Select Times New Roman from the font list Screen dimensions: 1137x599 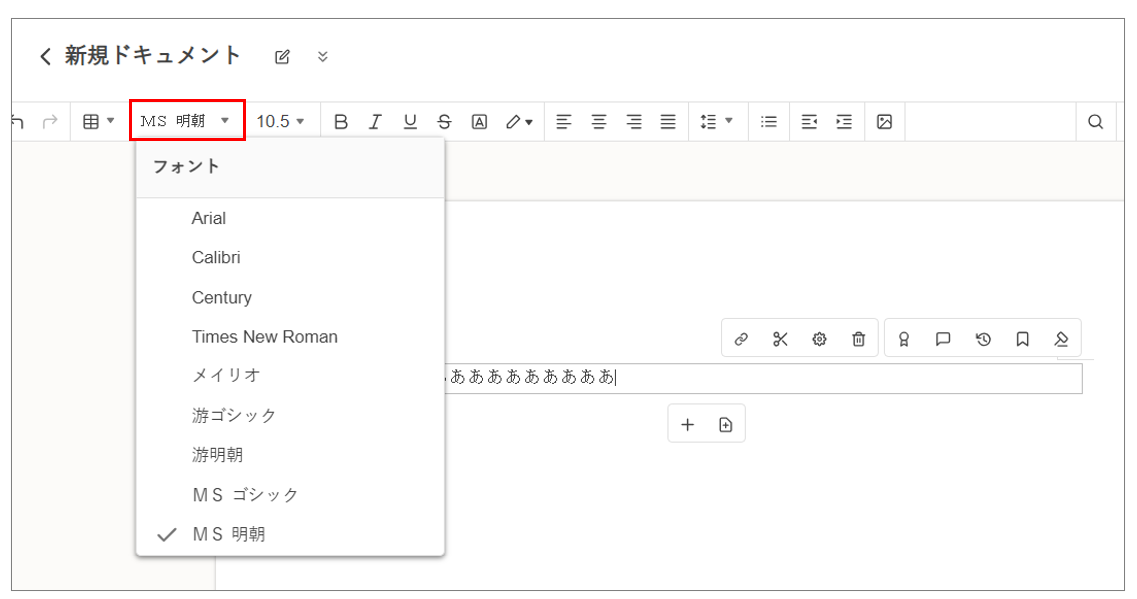coord(264,337)
